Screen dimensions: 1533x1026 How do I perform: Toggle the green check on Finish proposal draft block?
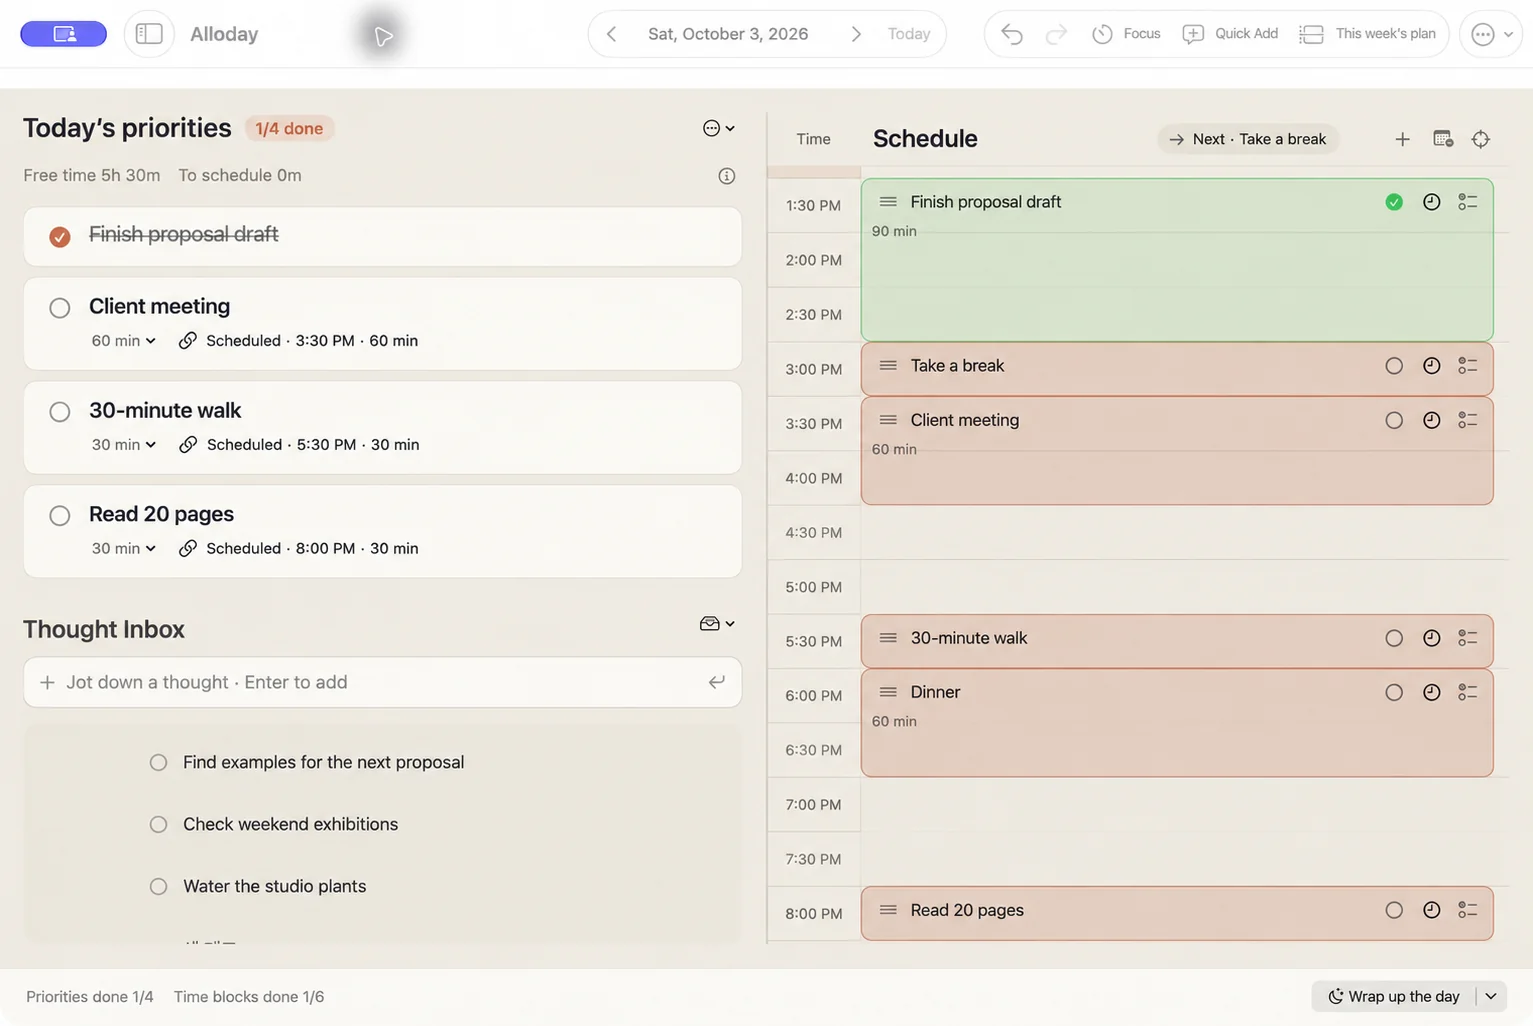point(1394,202)
